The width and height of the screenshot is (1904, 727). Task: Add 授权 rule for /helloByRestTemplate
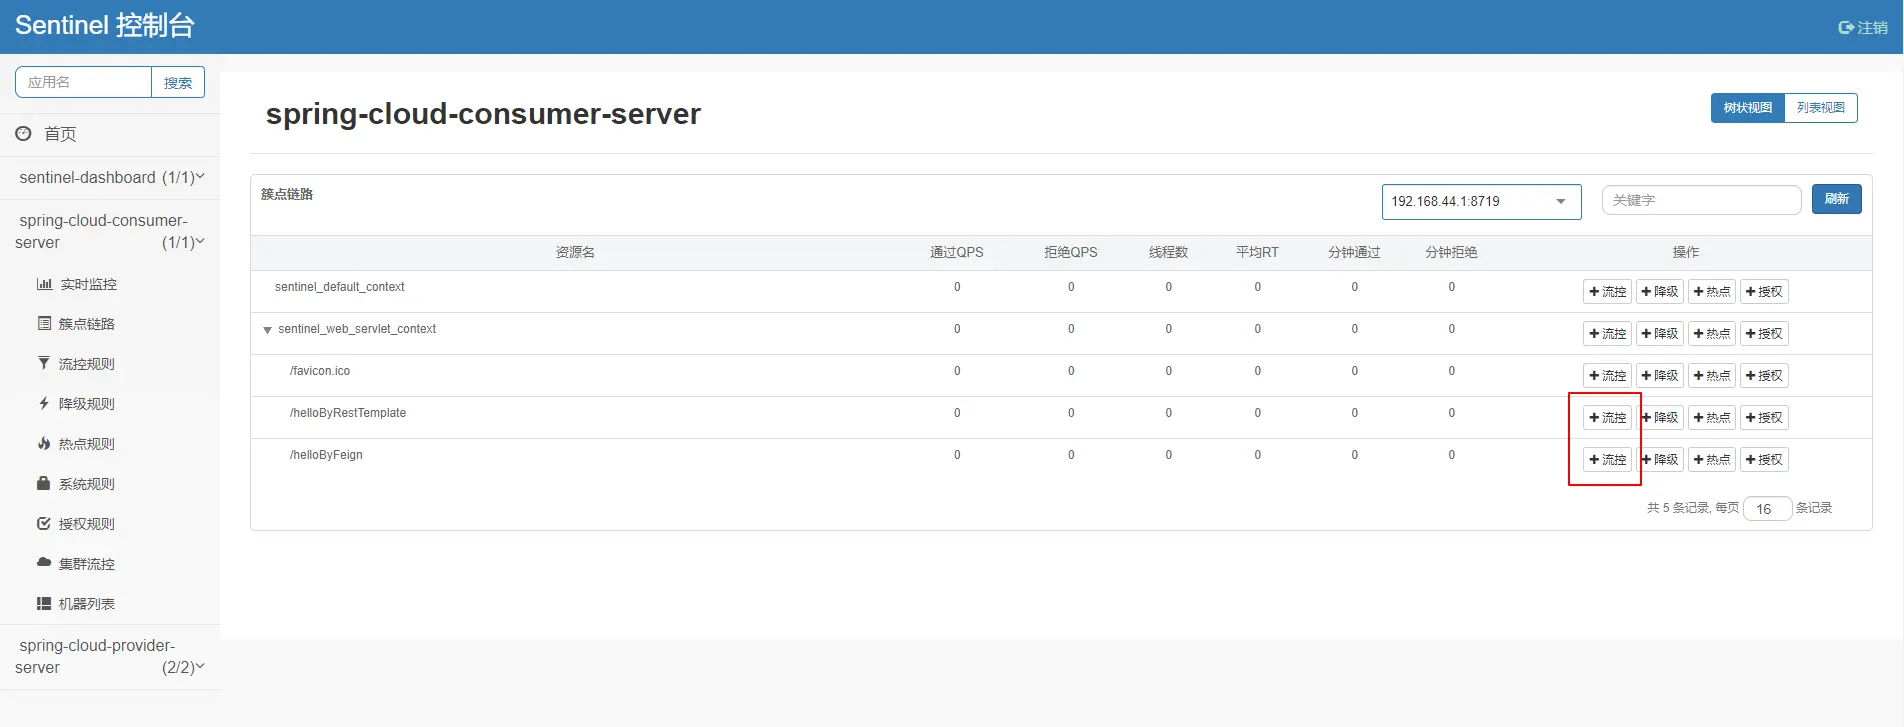tap(1764, 417)
